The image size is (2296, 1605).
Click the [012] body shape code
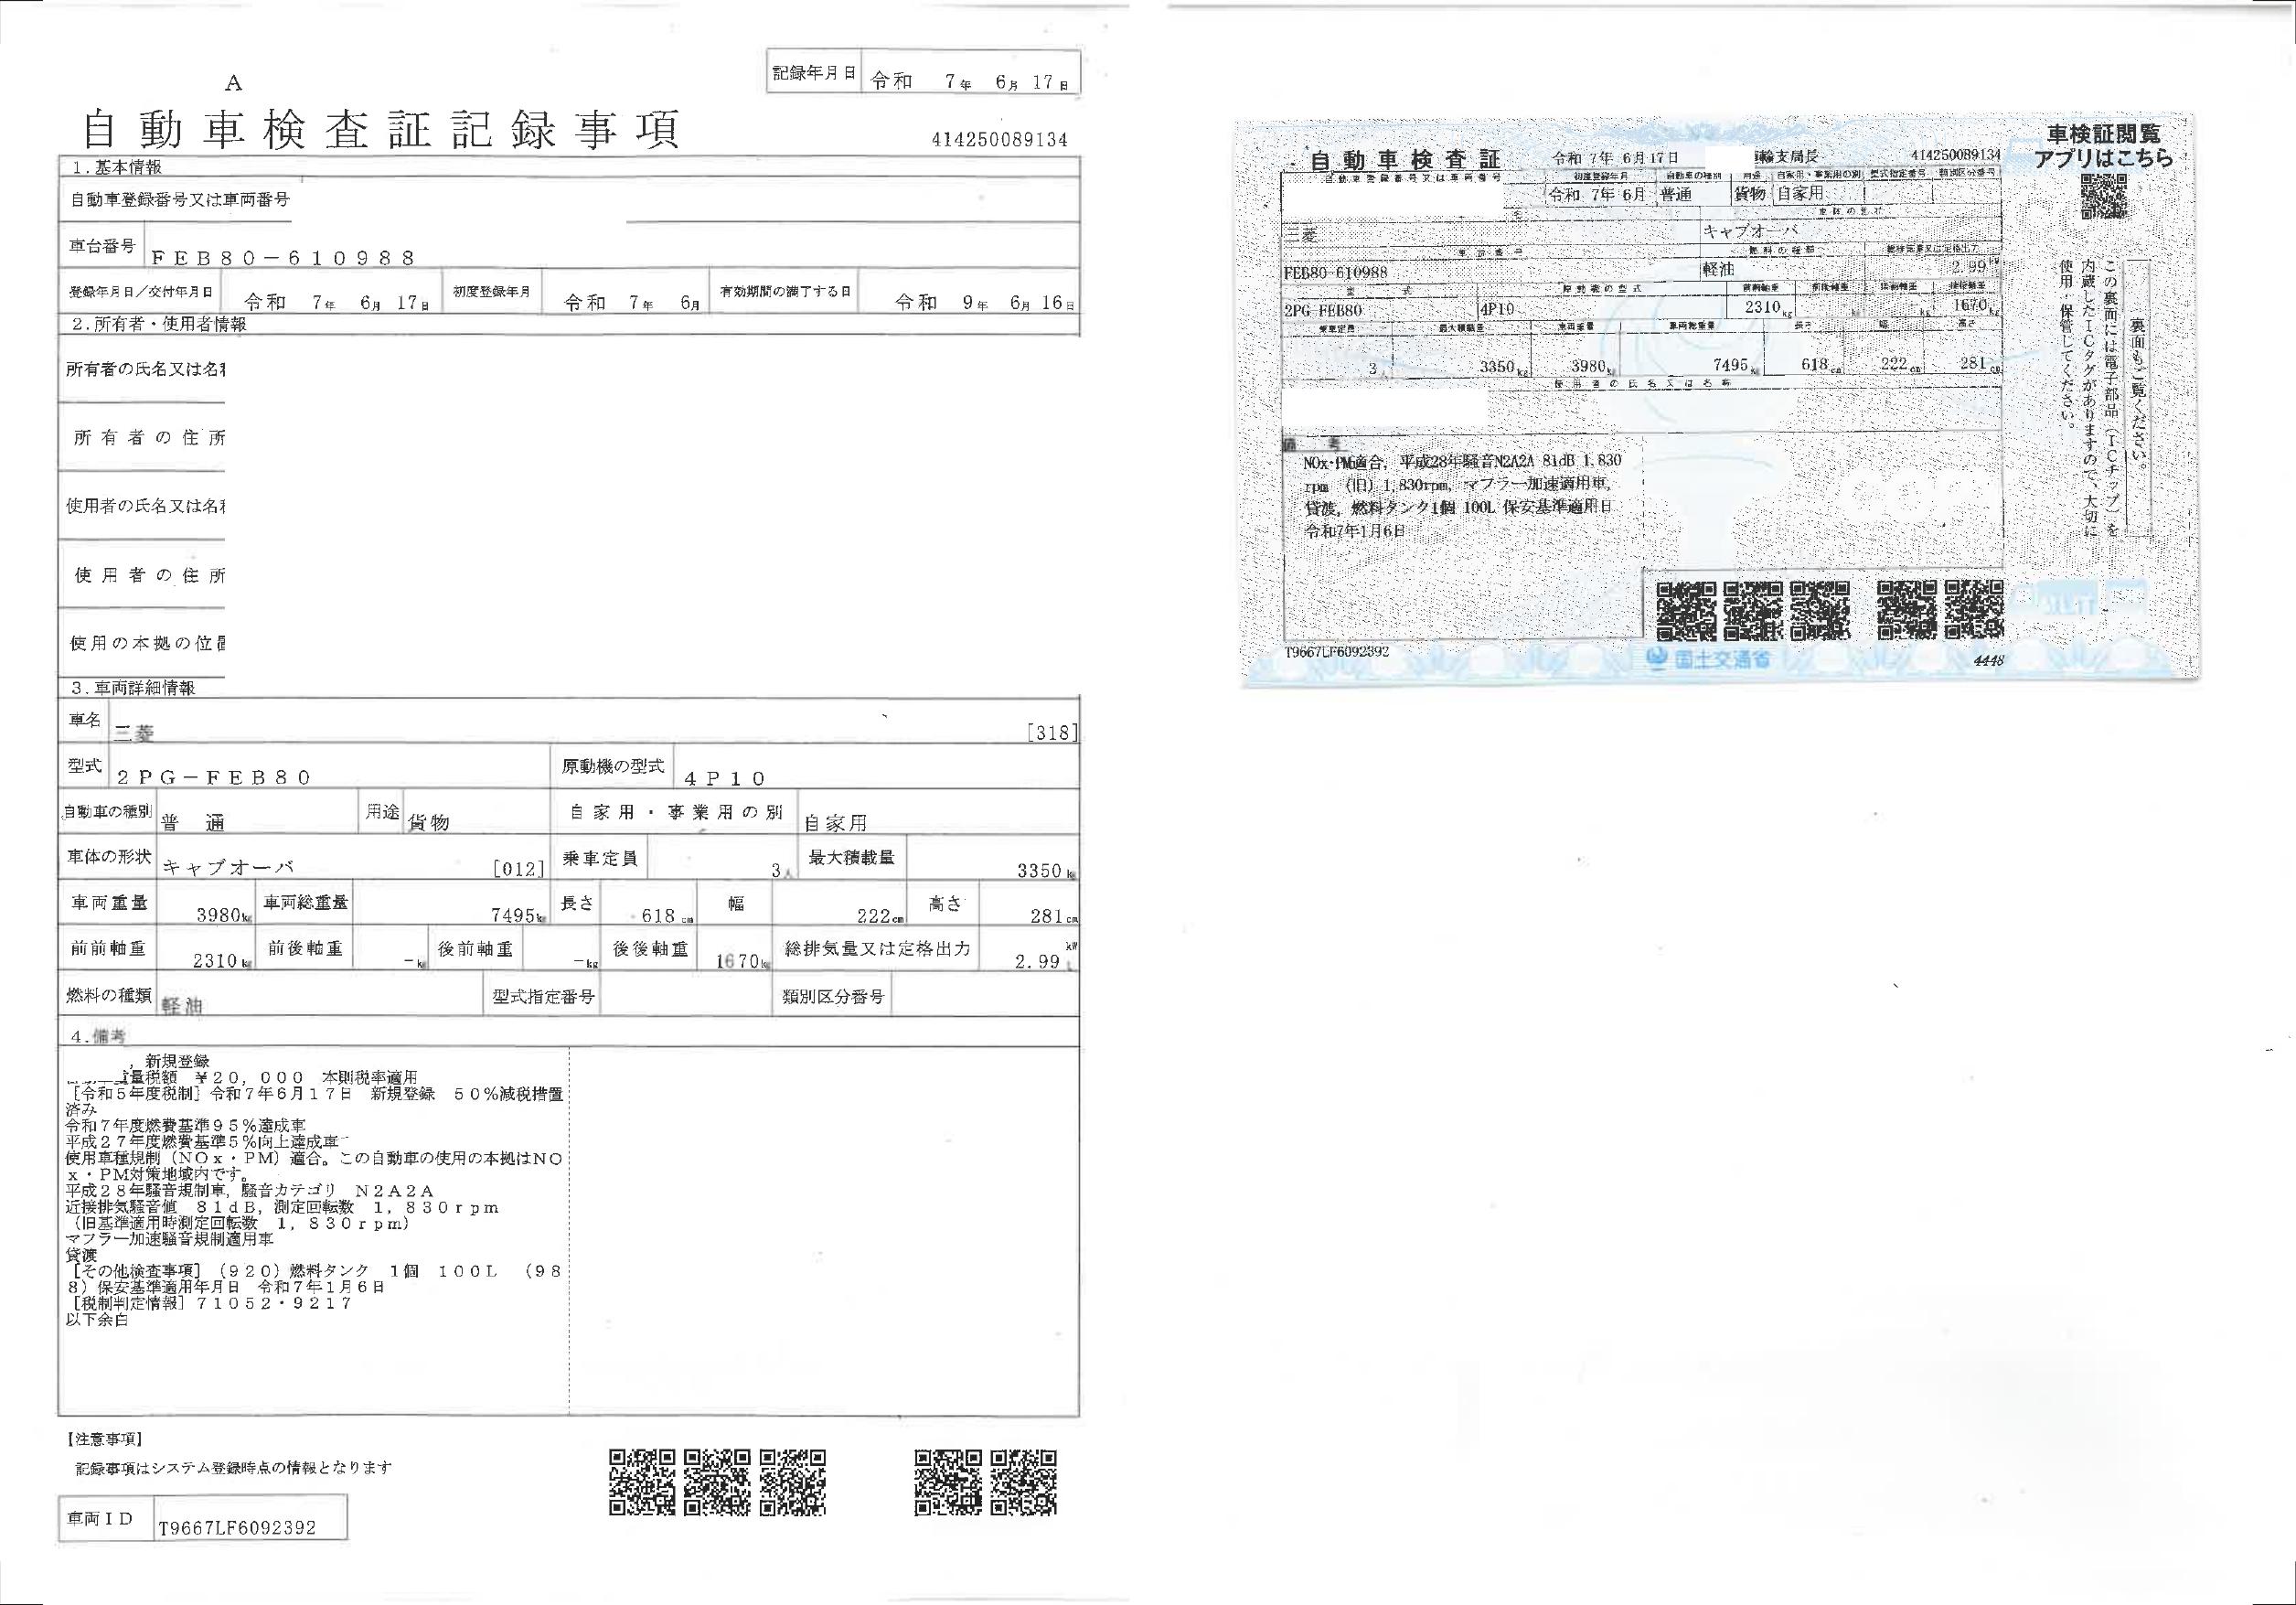point(520,868)
